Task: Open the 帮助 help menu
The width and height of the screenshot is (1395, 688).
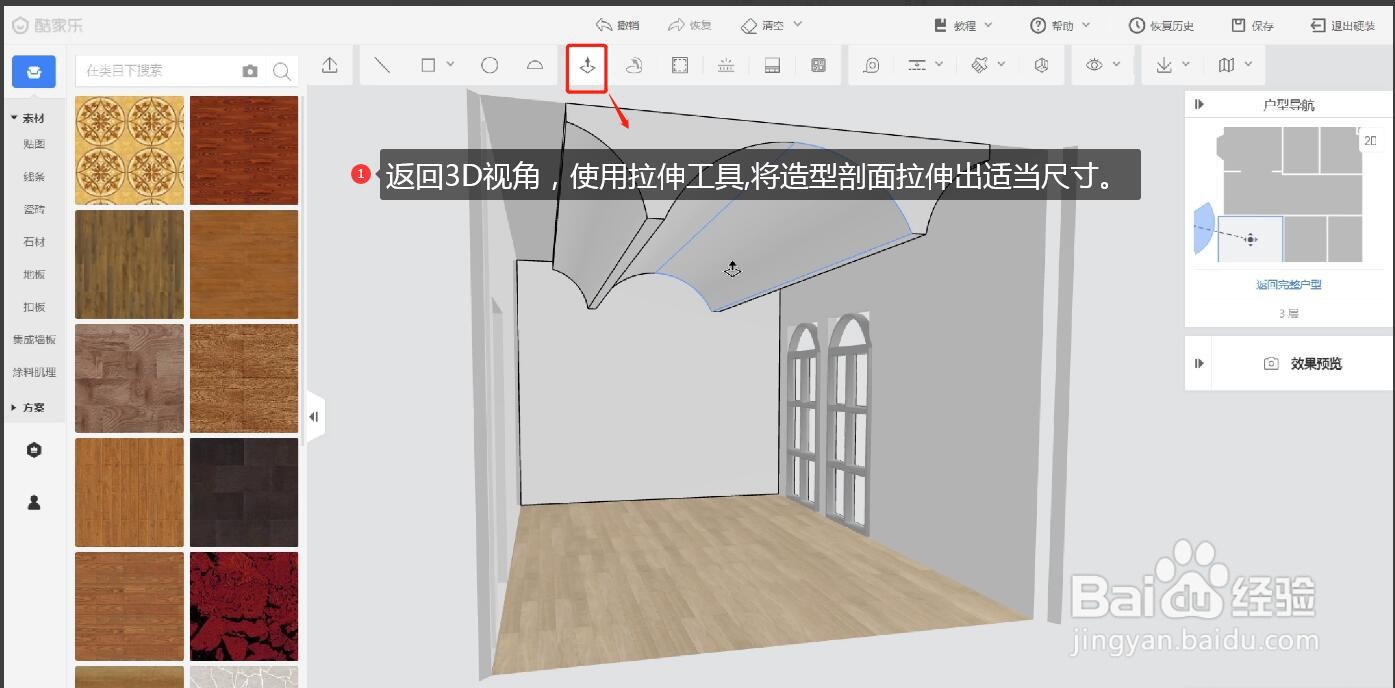Action: click(x=1061, y=25)
